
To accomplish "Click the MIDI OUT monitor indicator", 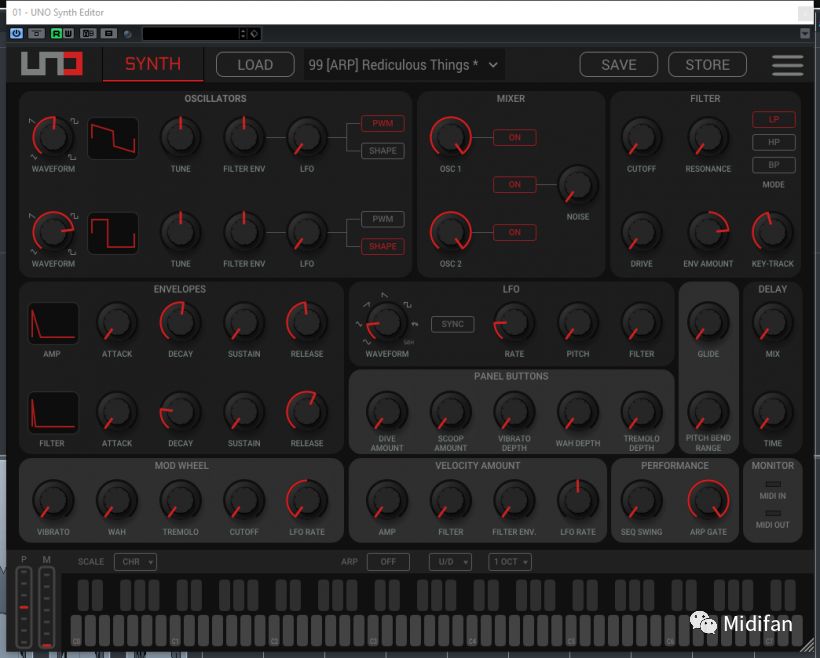I will pos(773,513).
